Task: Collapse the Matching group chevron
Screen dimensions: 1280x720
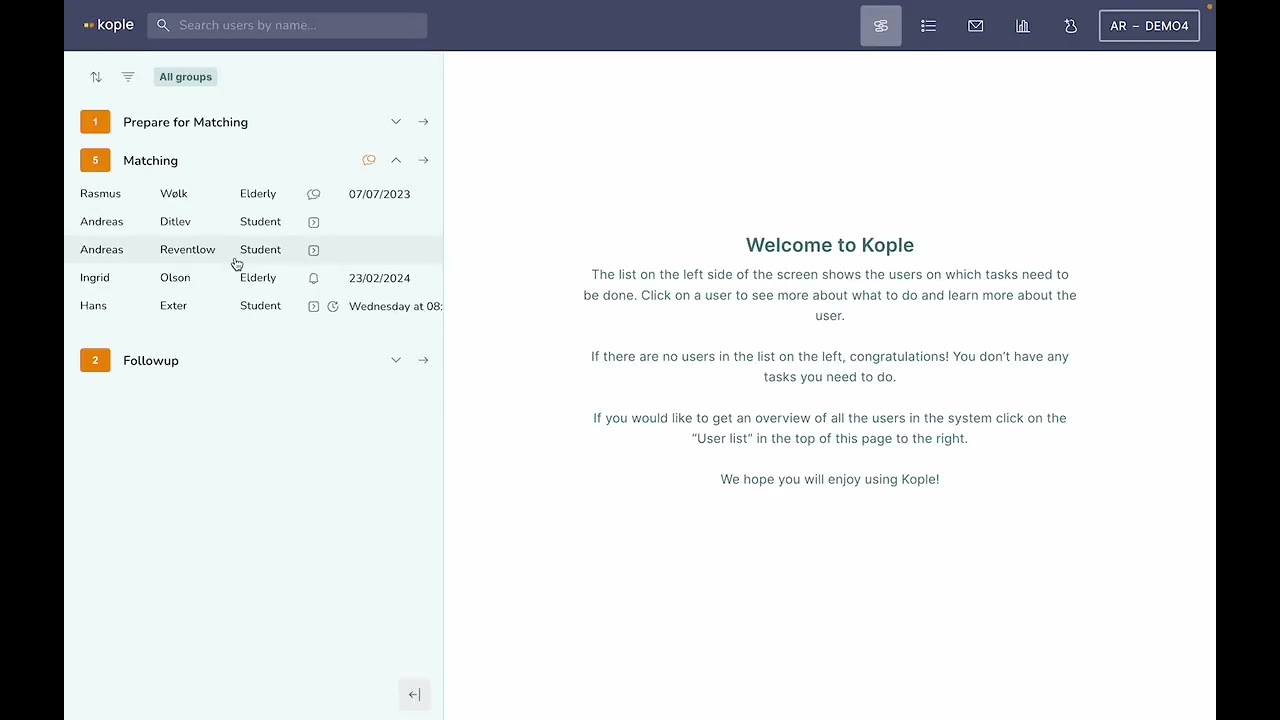Action: click(x=396, y=160)
